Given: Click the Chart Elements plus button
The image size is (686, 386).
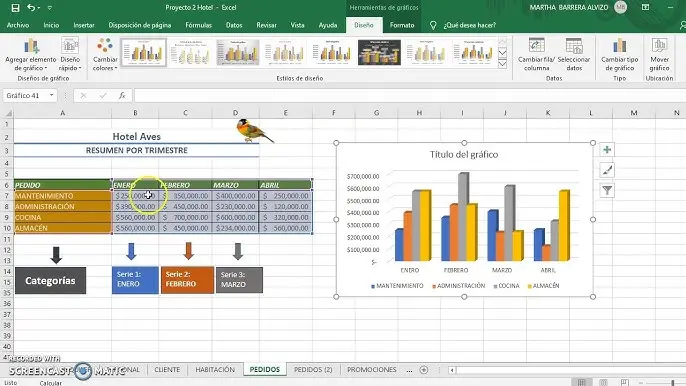Looking at the screenshot, I should click(x=607, y=150).
